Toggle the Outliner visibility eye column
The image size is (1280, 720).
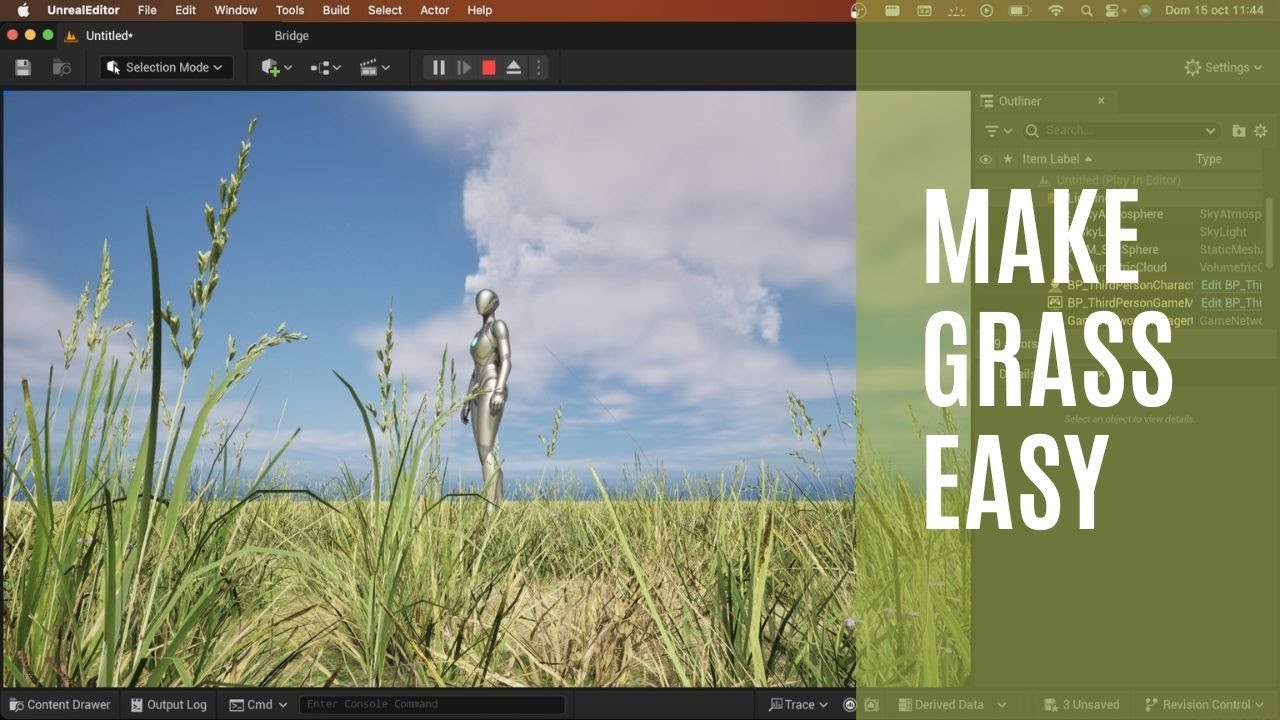tap(986, 159)
